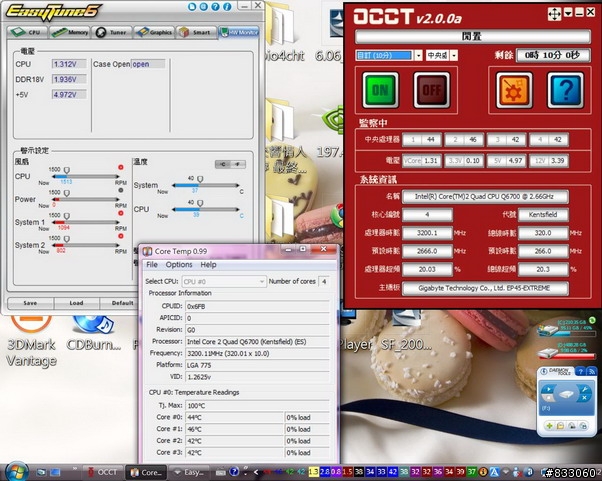The height and width of the screenshot is (481, 602).
Task: Click the OCCT idle status bar
Action: 473,36
